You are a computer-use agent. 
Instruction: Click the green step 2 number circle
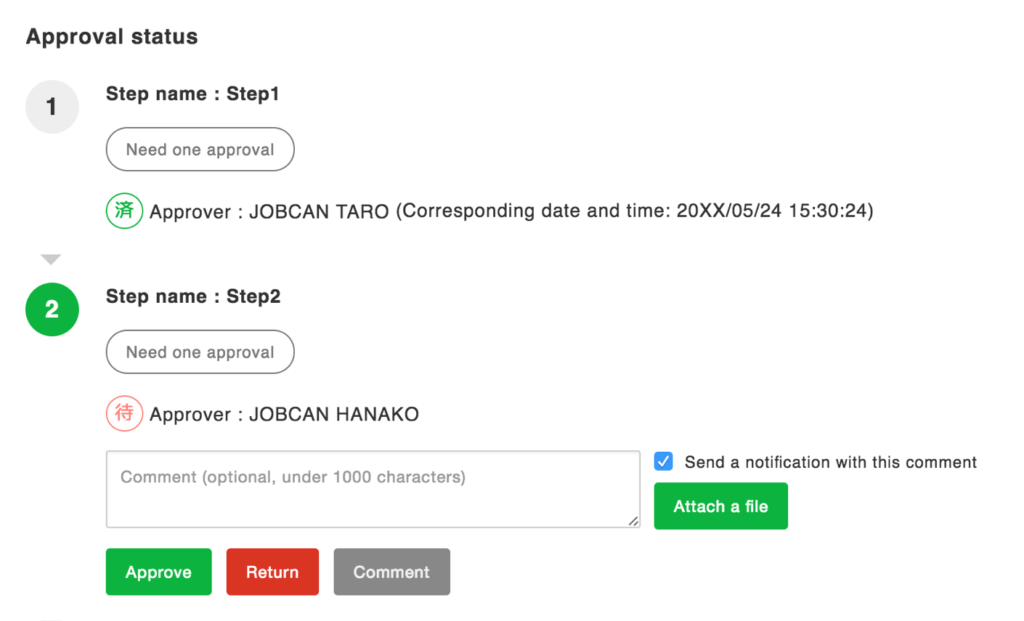(52, 310)
